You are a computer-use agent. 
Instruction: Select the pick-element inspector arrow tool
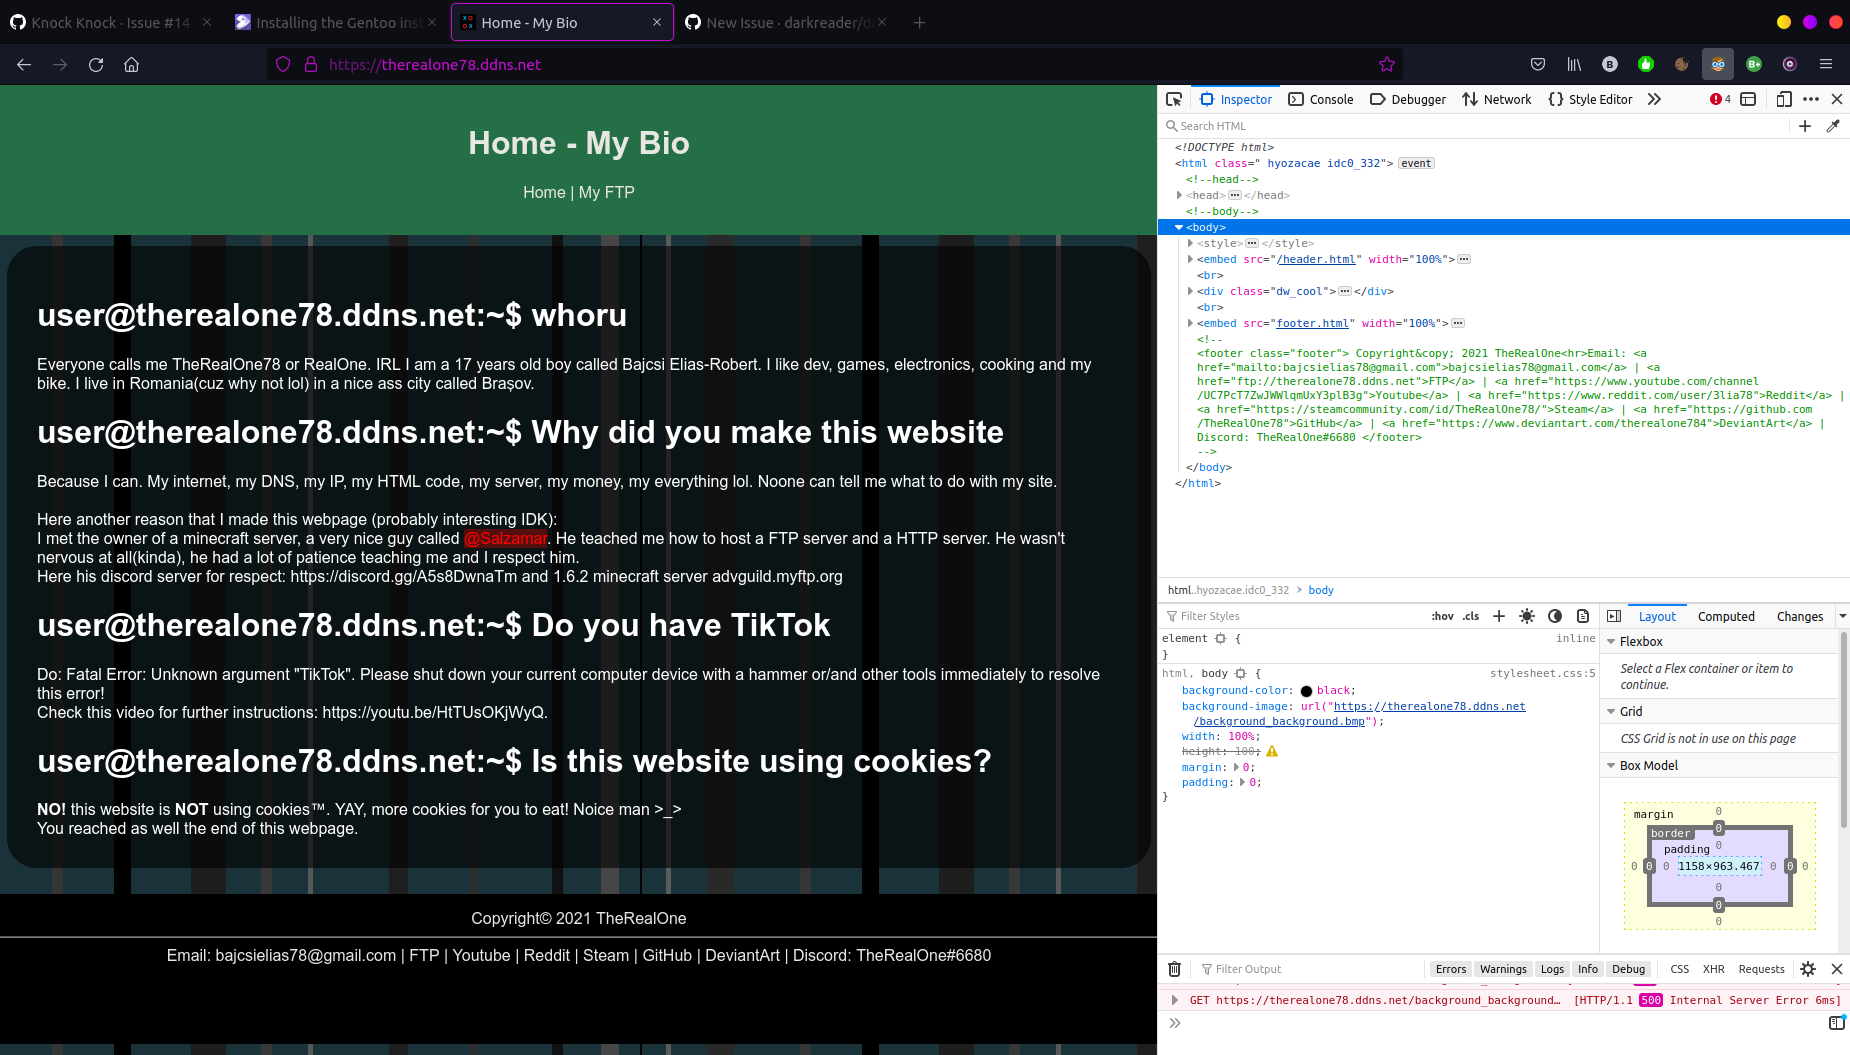1174,99
